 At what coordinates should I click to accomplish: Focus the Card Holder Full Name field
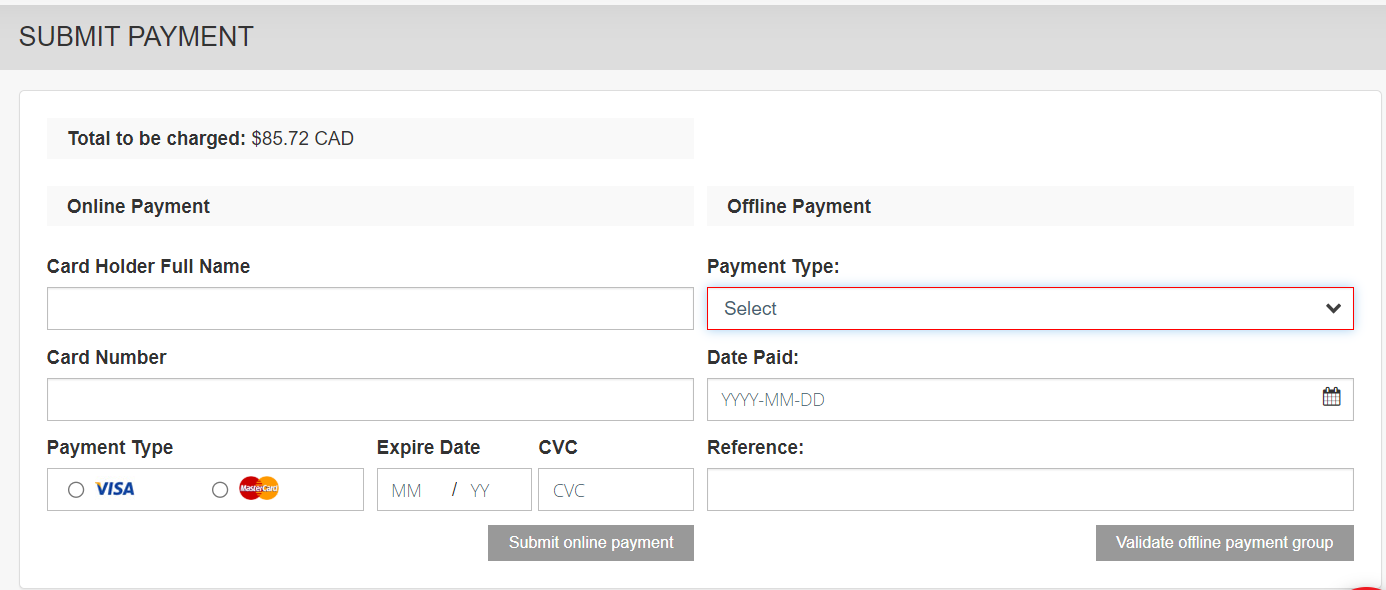[x=370, y=309]
